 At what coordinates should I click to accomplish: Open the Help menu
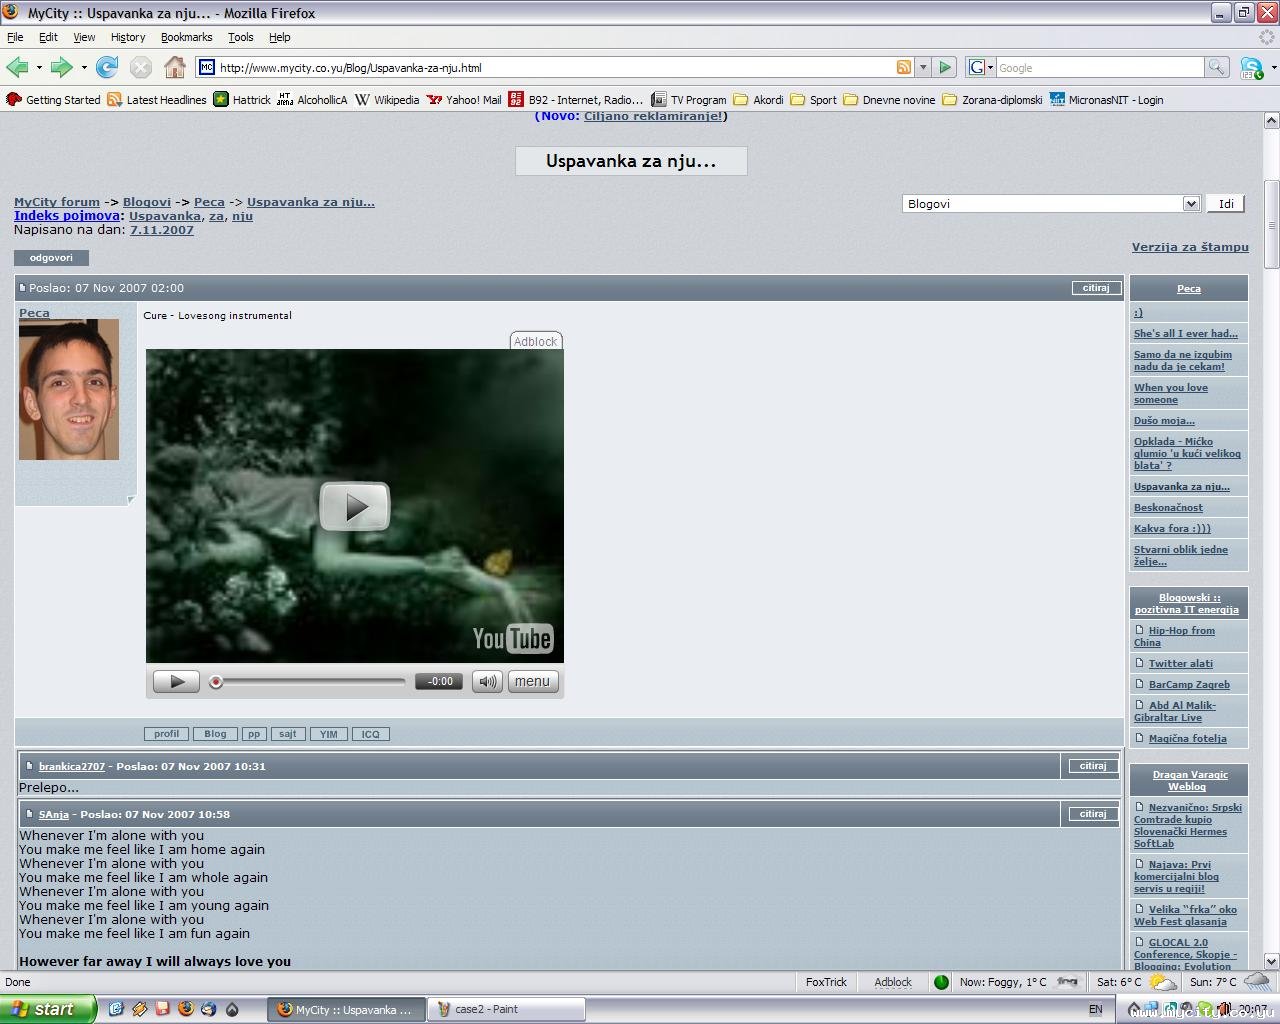pos(280,37)
